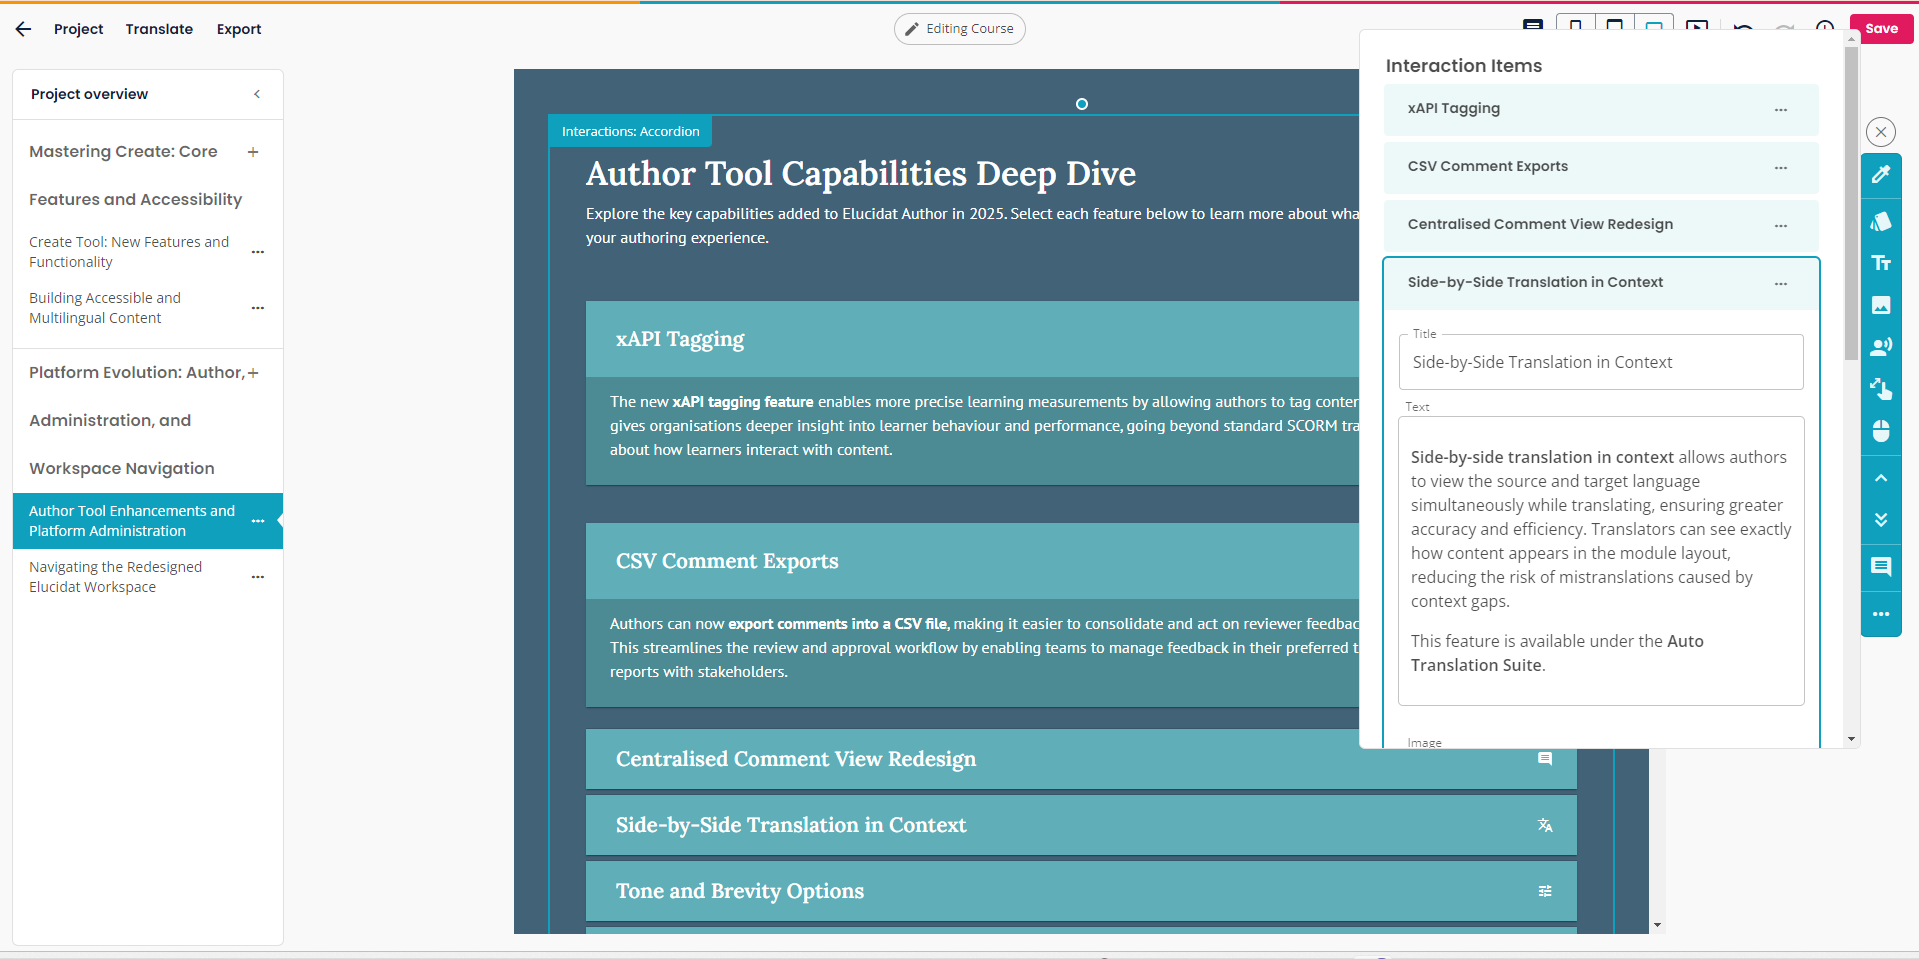
Task: Open the interaction hand-pointer tool
Action: tap(1881, 389)
